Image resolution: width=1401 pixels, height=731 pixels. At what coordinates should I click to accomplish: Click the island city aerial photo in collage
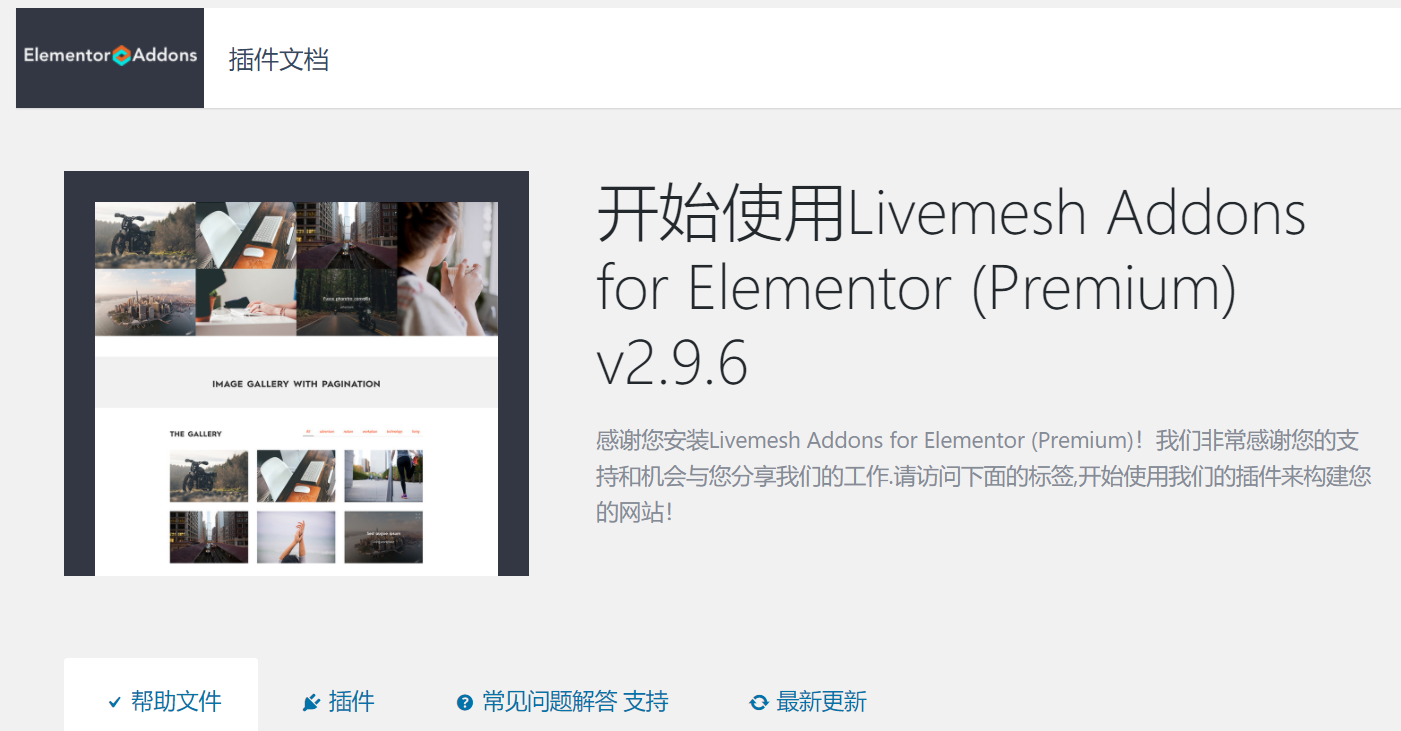145,303
